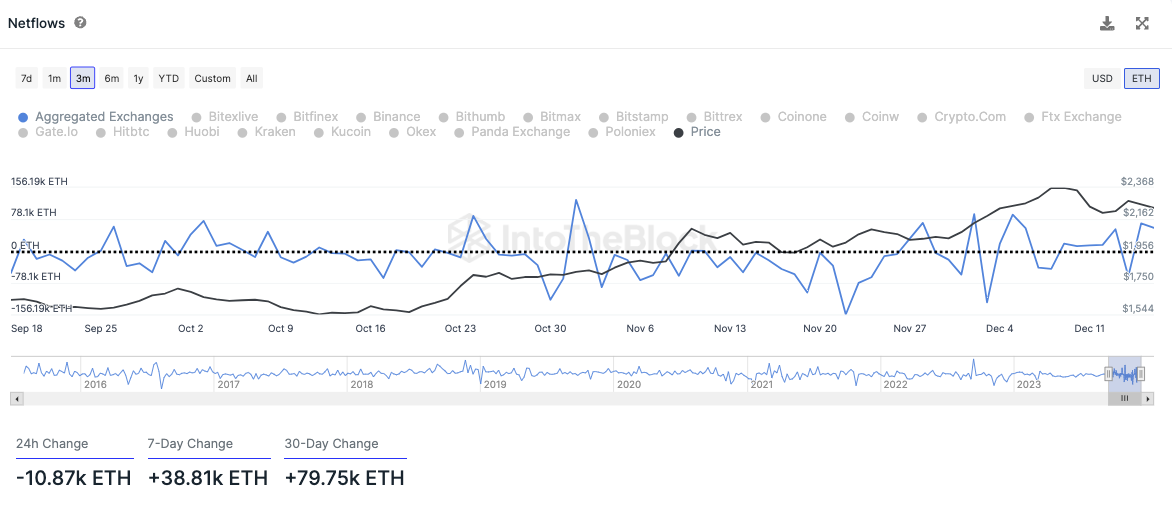Click the navigator scrollbar thumb

point(1124,398)
